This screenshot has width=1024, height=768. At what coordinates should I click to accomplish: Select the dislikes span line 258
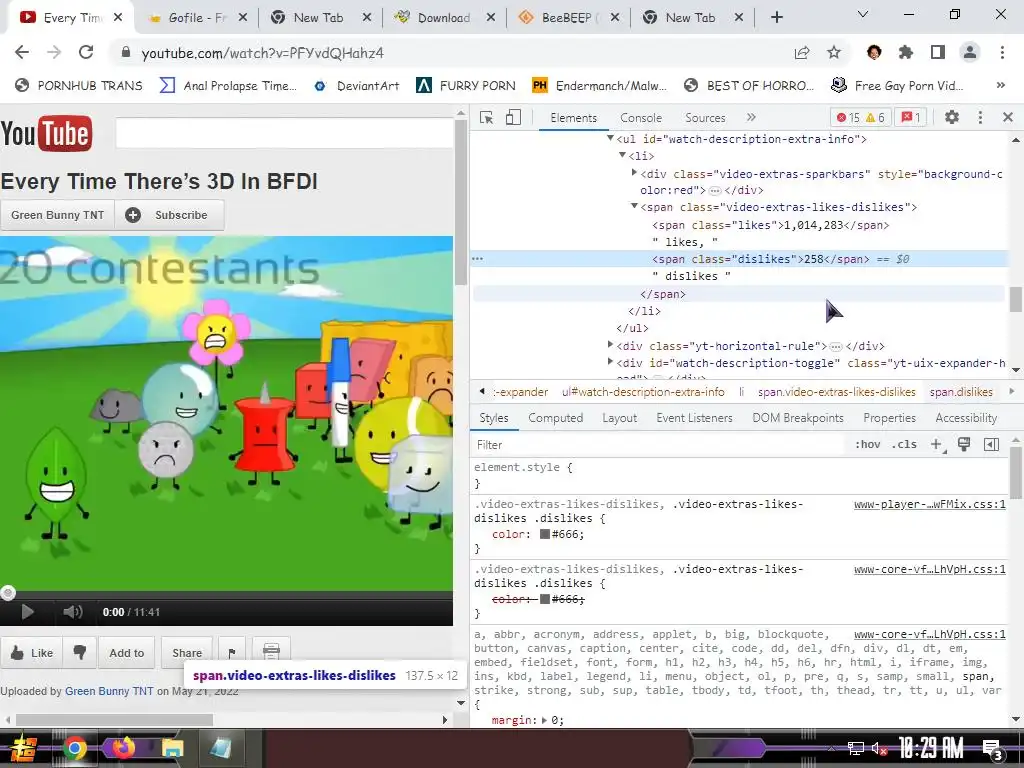[760, 259]
